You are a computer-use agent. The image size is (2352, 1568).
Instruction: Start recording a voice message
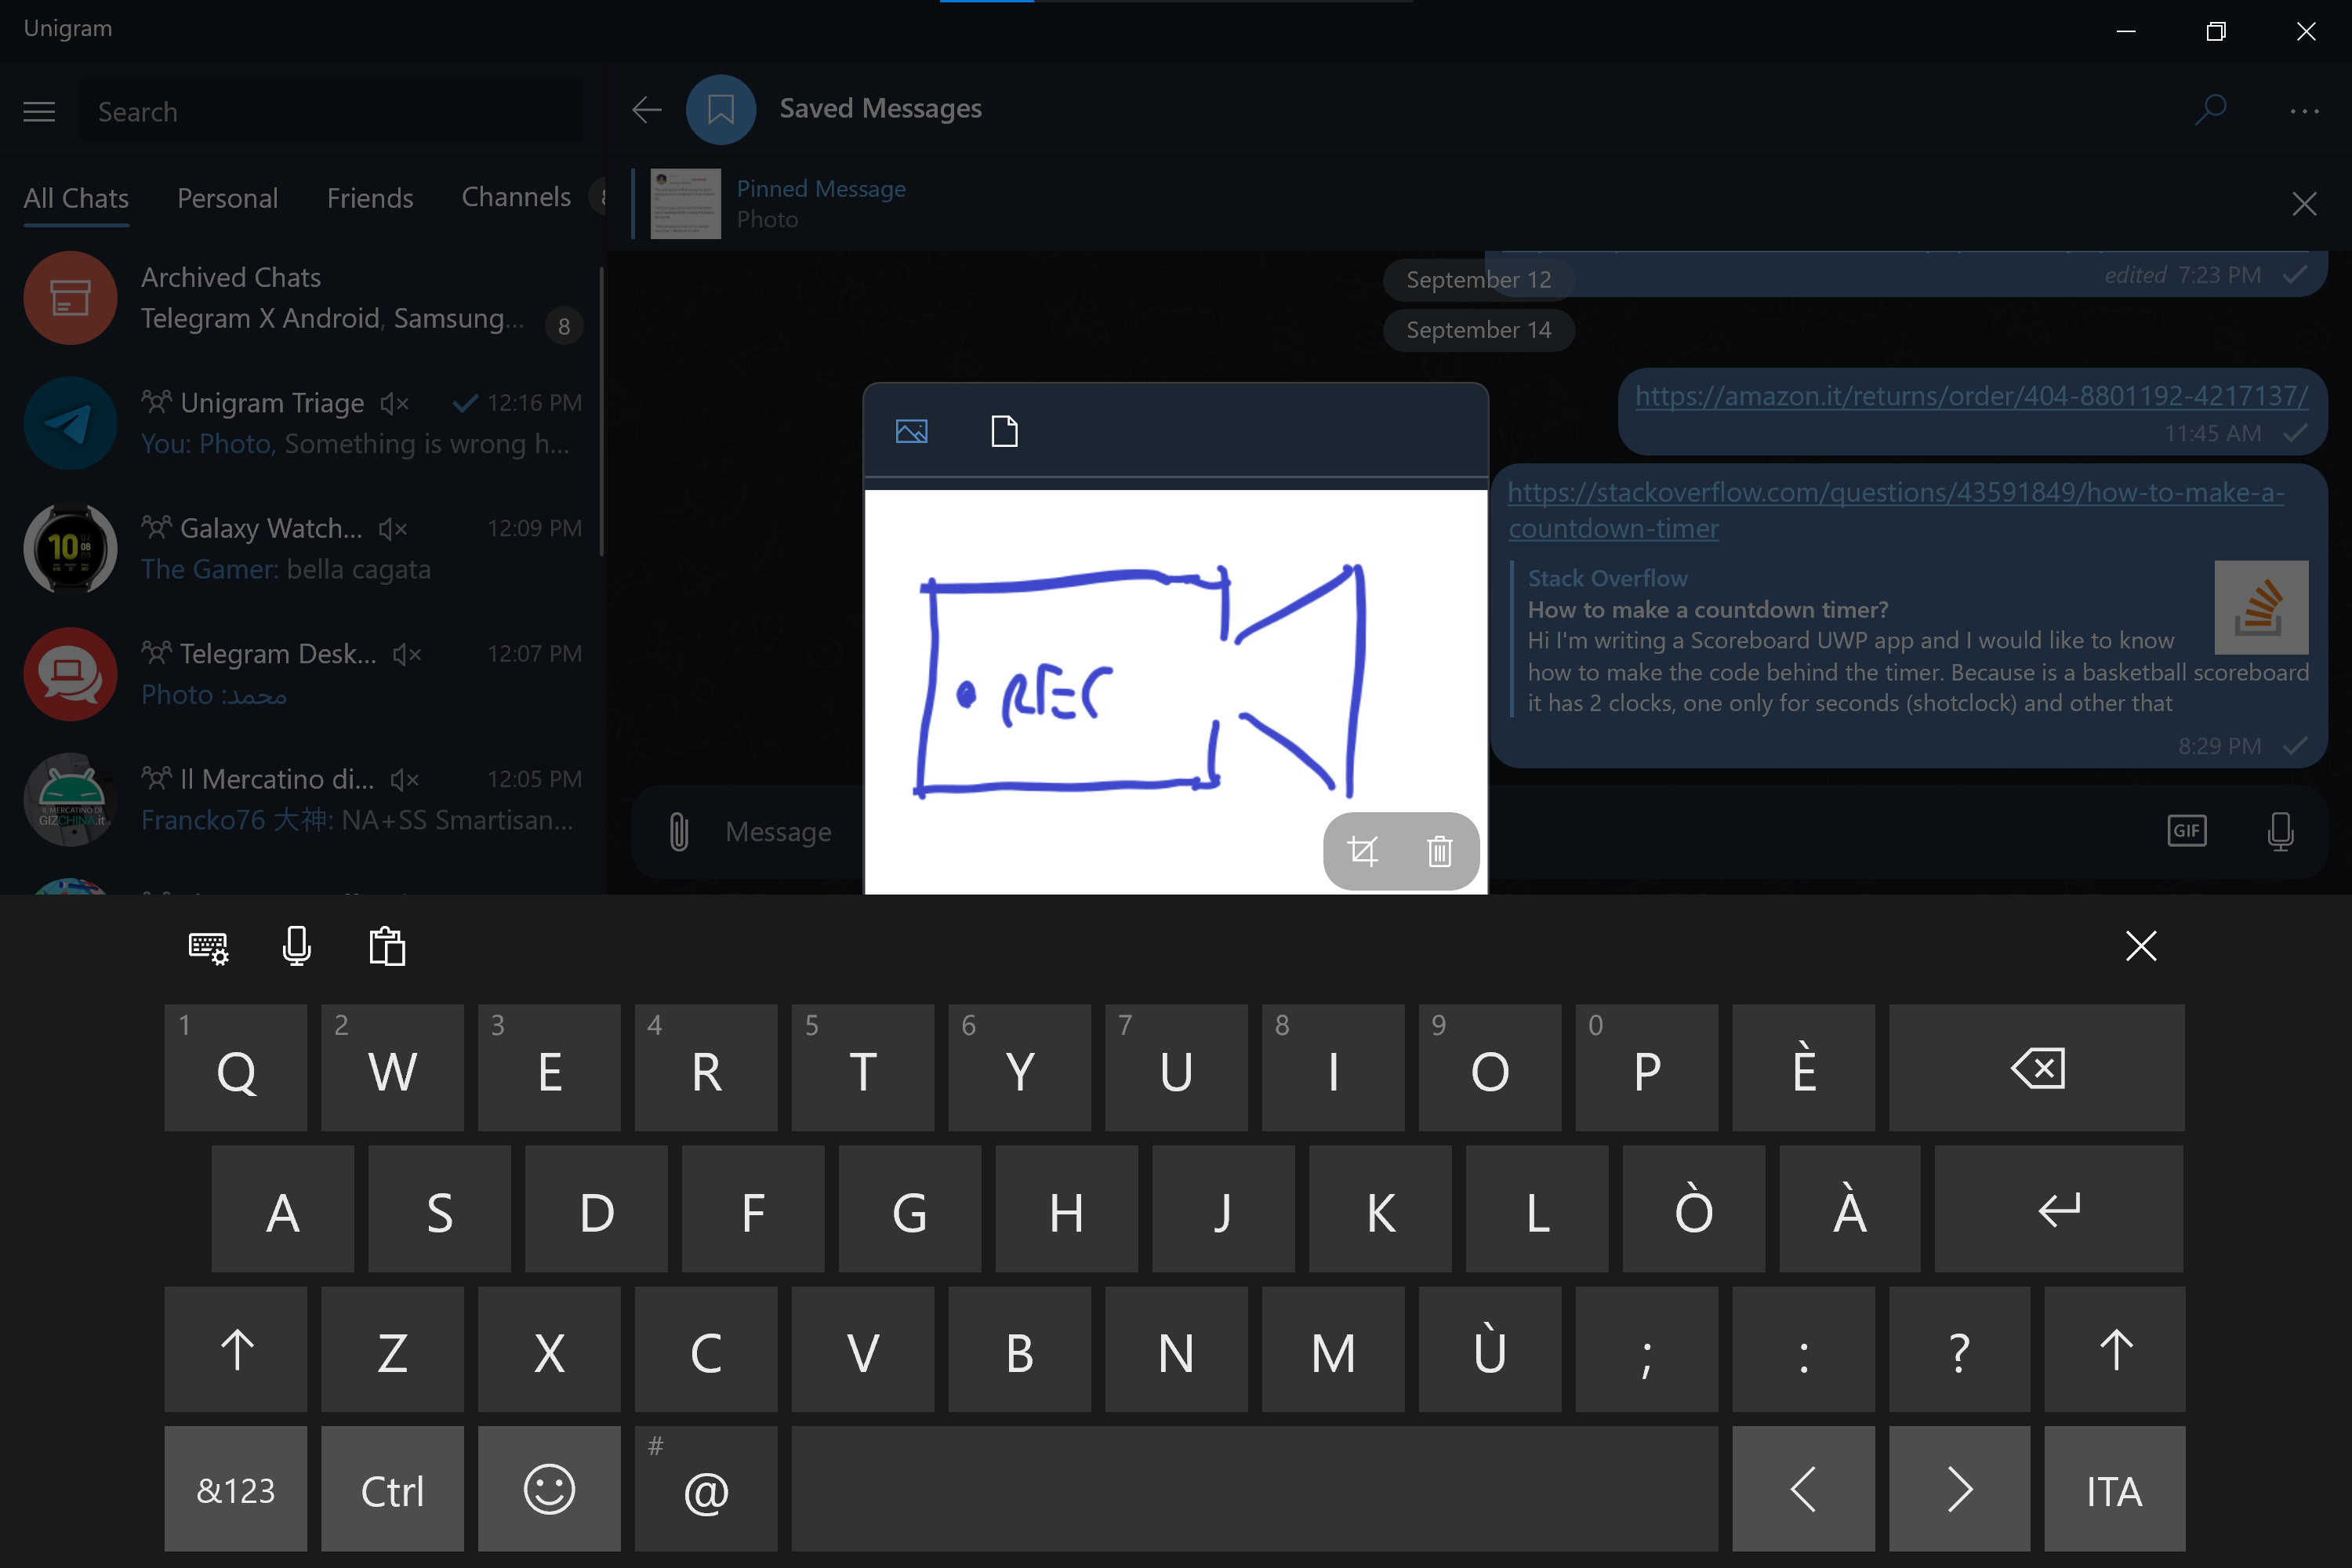[2280, 831]
